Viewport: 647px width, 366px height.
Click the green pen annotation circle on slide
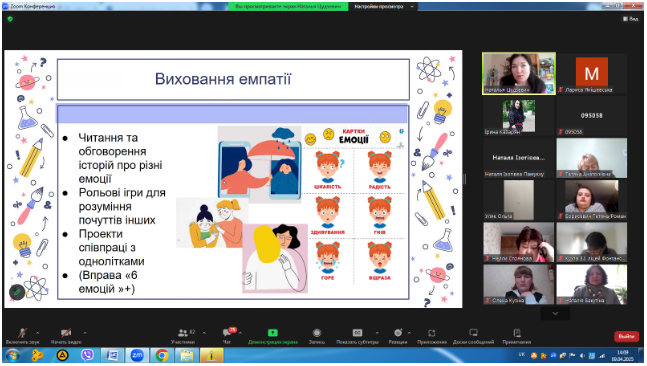[17, 292]
